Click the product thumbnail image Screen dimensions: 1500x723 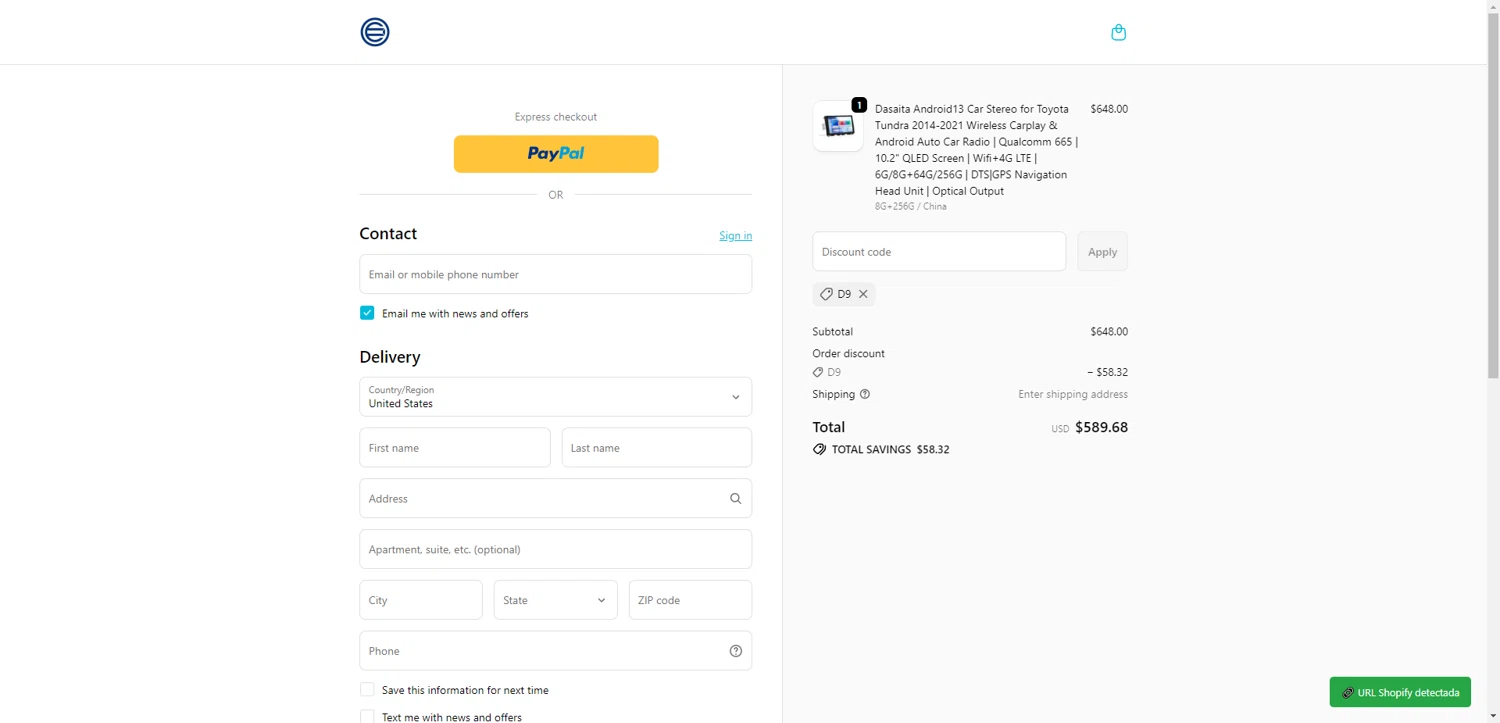tap(838, 126)
